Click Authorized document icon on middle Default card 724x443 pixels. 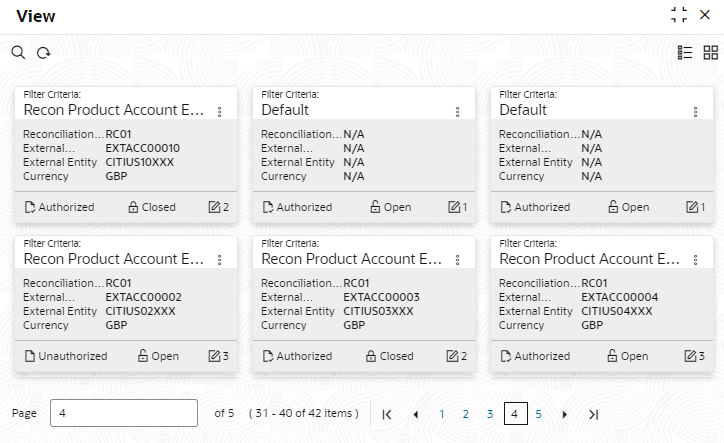pos(268,207)
